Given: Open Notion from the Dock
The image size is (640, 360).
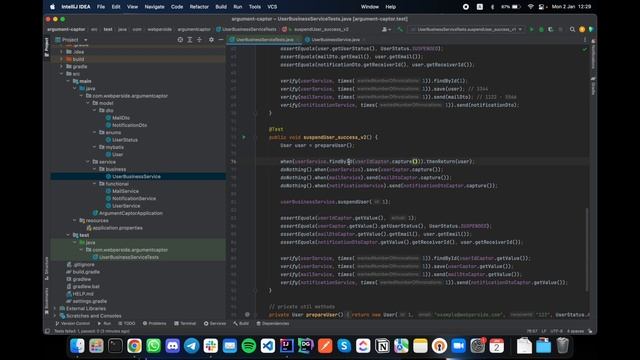Looking at the screenshot, I should coord(382,346).
